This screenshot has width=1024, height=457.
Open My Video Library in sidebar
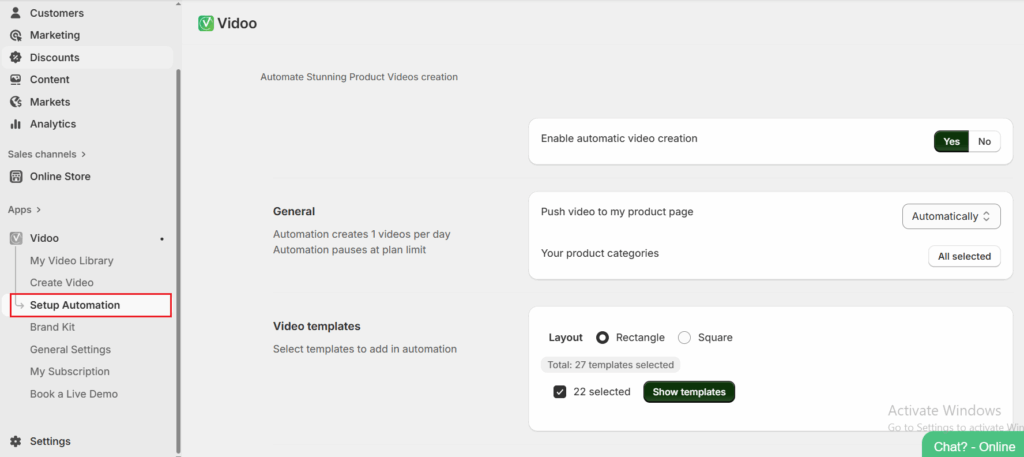click(71, 261)
